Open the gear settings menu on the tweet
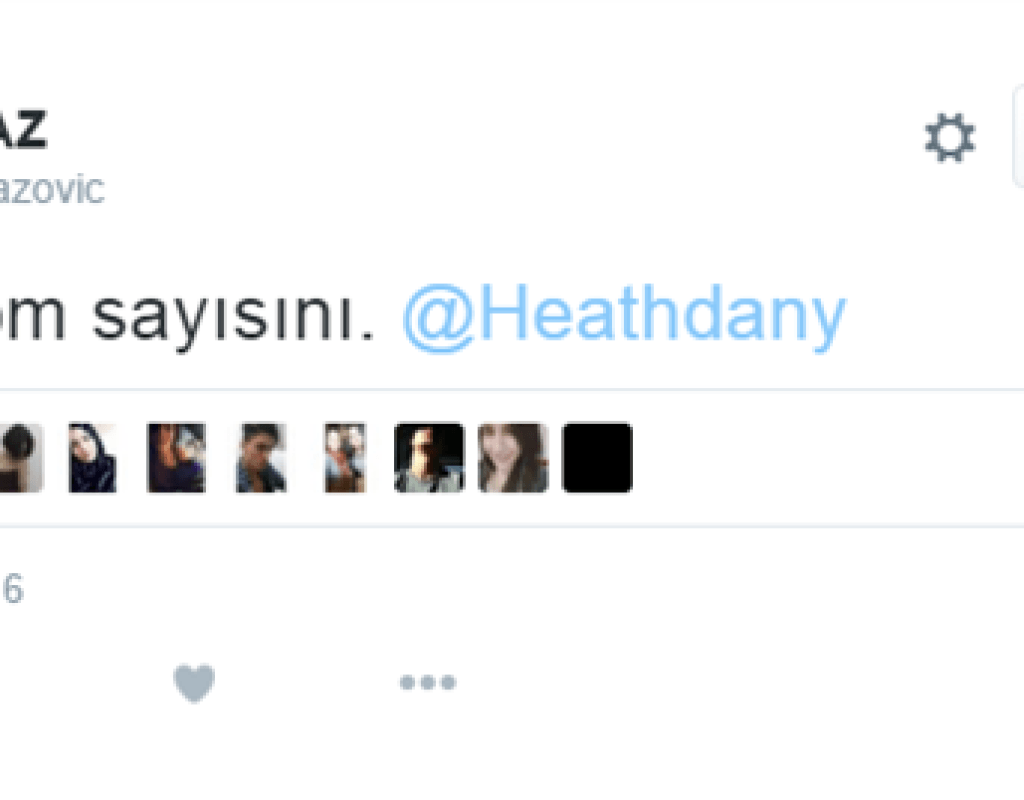The width and height of the screenshot is (1024, 800). click(950, 138)
